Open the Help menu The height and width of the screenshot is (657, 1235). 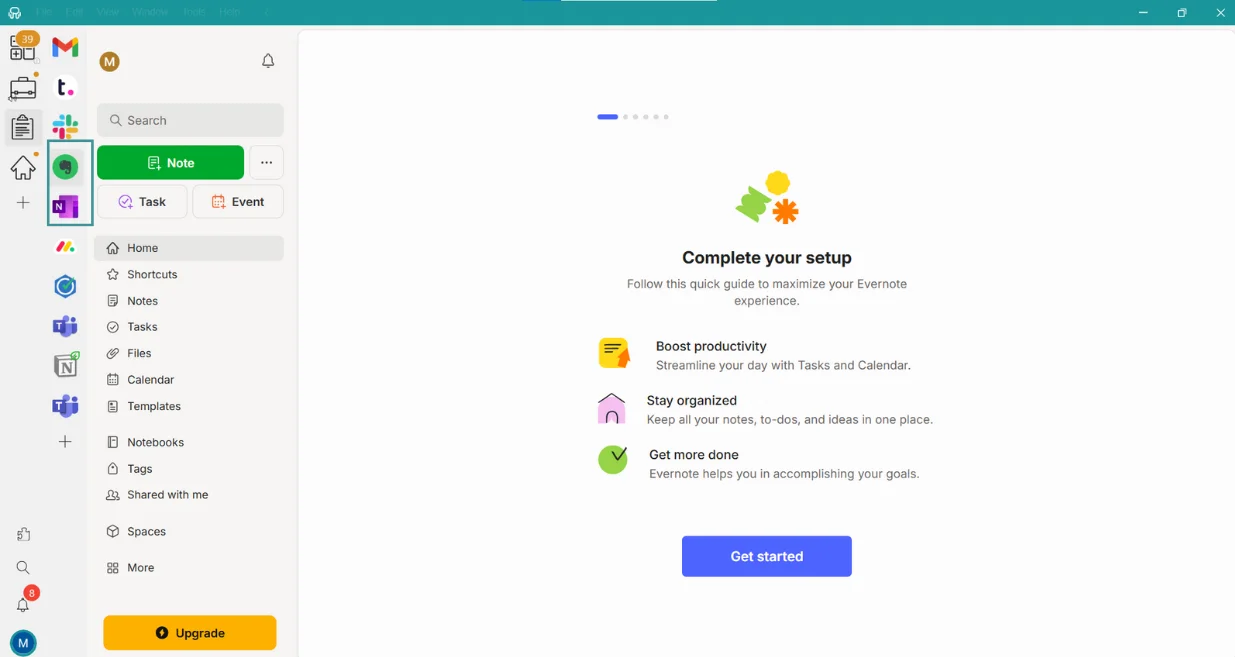pos(230,12)
